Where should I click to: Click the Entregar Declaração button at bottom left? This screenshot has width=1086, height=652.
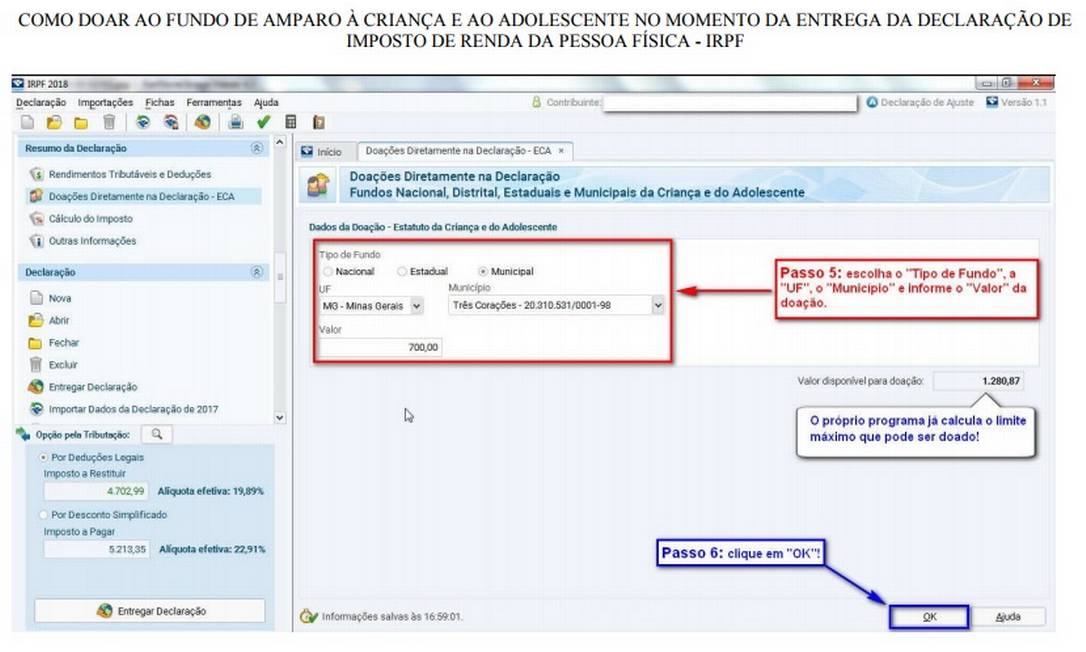tap(150, 611)
